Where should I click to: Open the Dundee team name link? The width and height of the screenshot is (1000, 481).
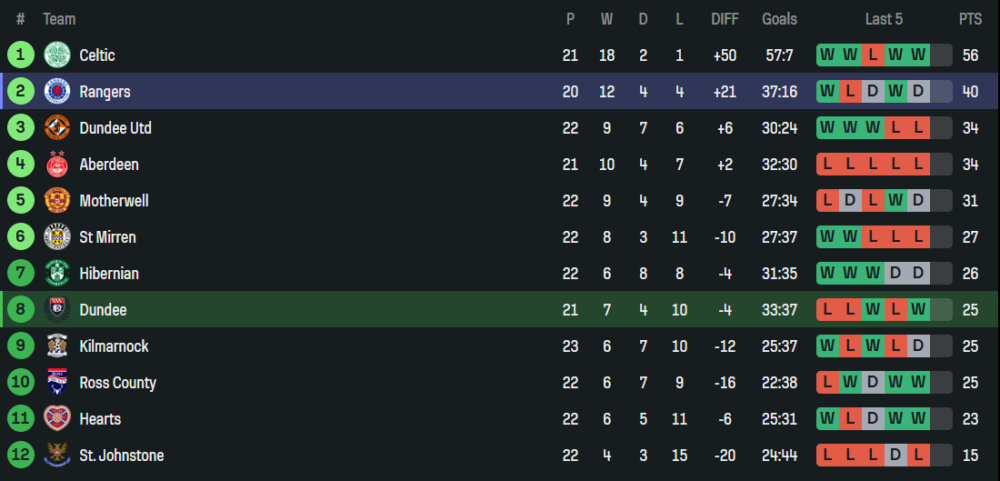(103, 310)
